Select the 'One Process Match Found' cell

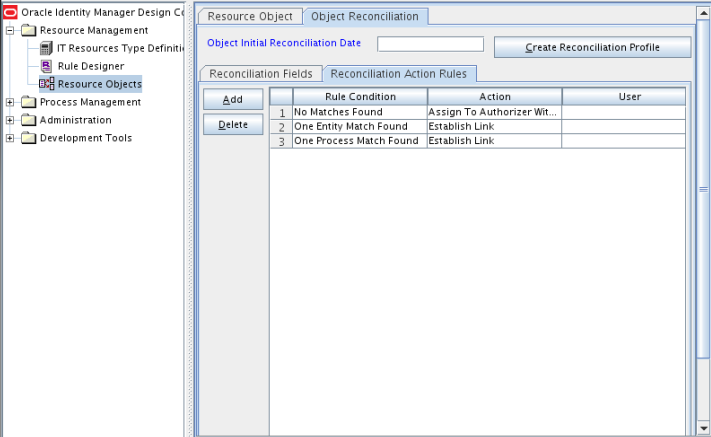[360, 141]
